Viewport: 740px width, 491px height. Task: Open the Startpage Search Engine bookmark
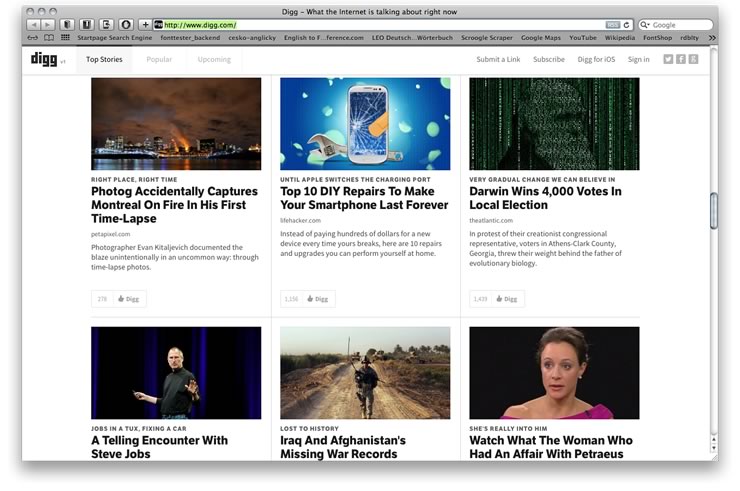115,37
